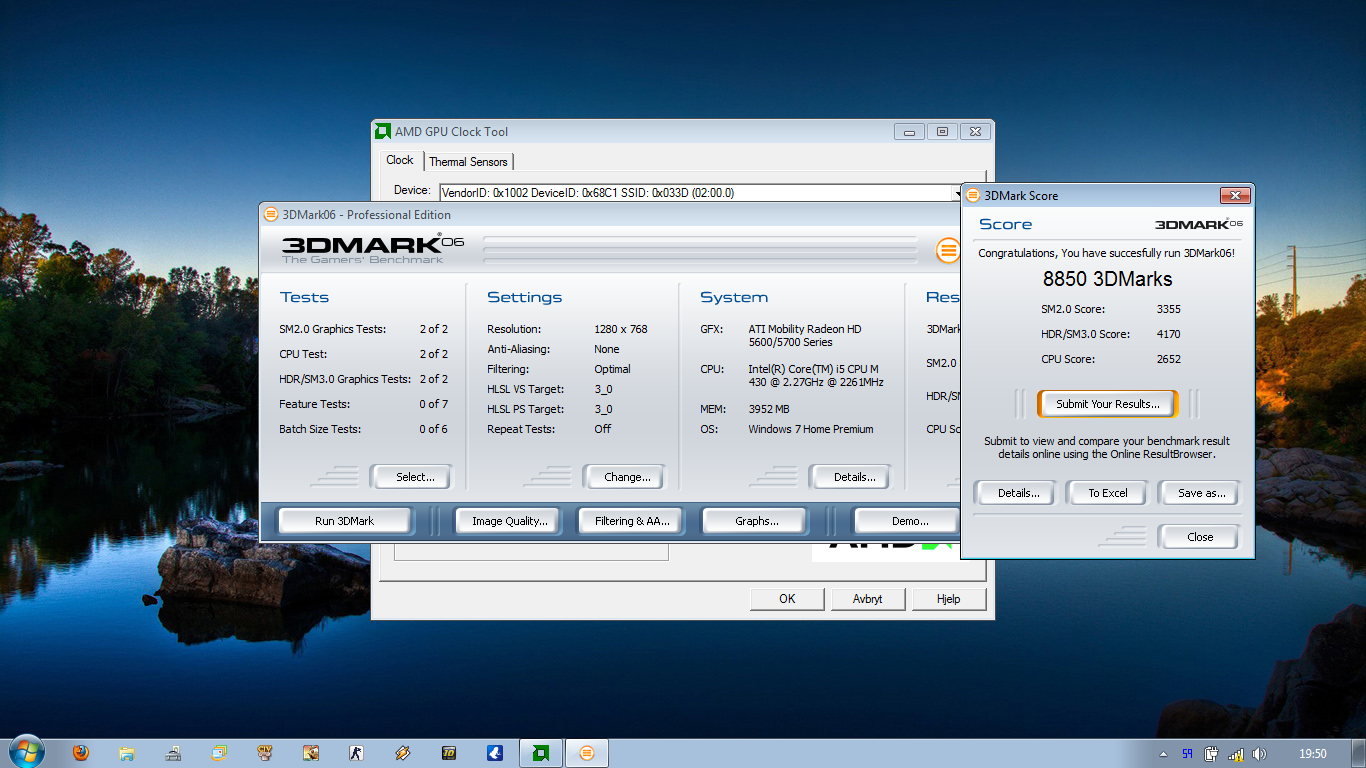Open Winamp lightning-bolt taskbar icon
The height and width of the screenshot is (768, 1366).
[403, 753]
